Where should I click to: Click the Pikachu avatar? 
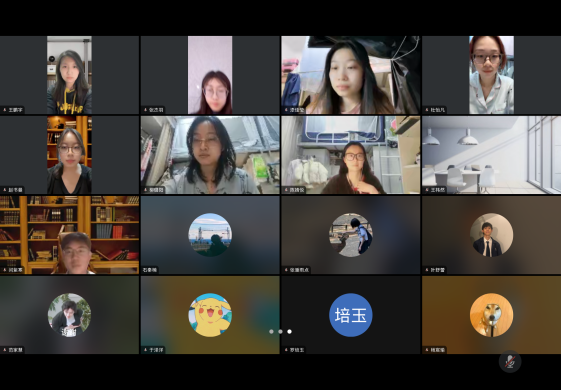(210, 315)
